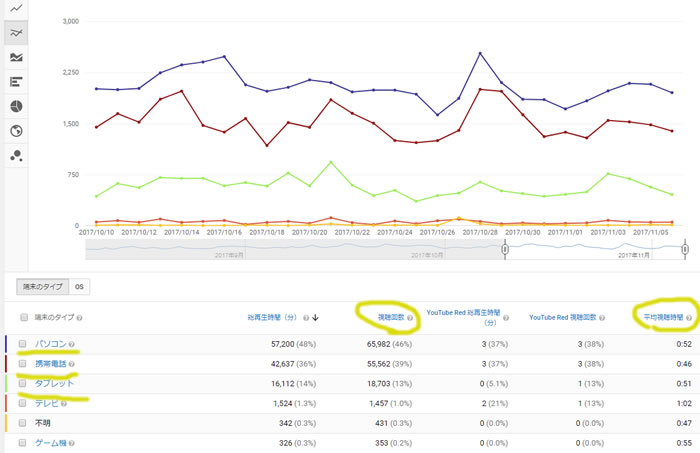Select the 端末のタイプ tab
Screen dimensions: 700x453
44,286
